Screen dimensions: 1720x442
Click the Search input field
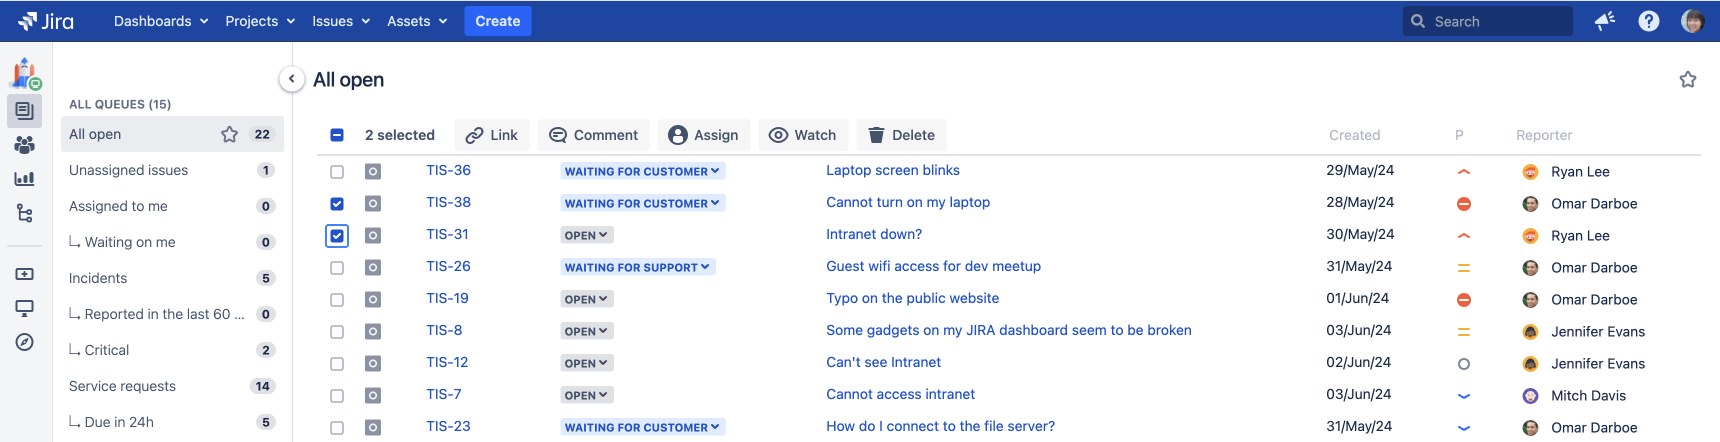click(x=1497, y=21)
